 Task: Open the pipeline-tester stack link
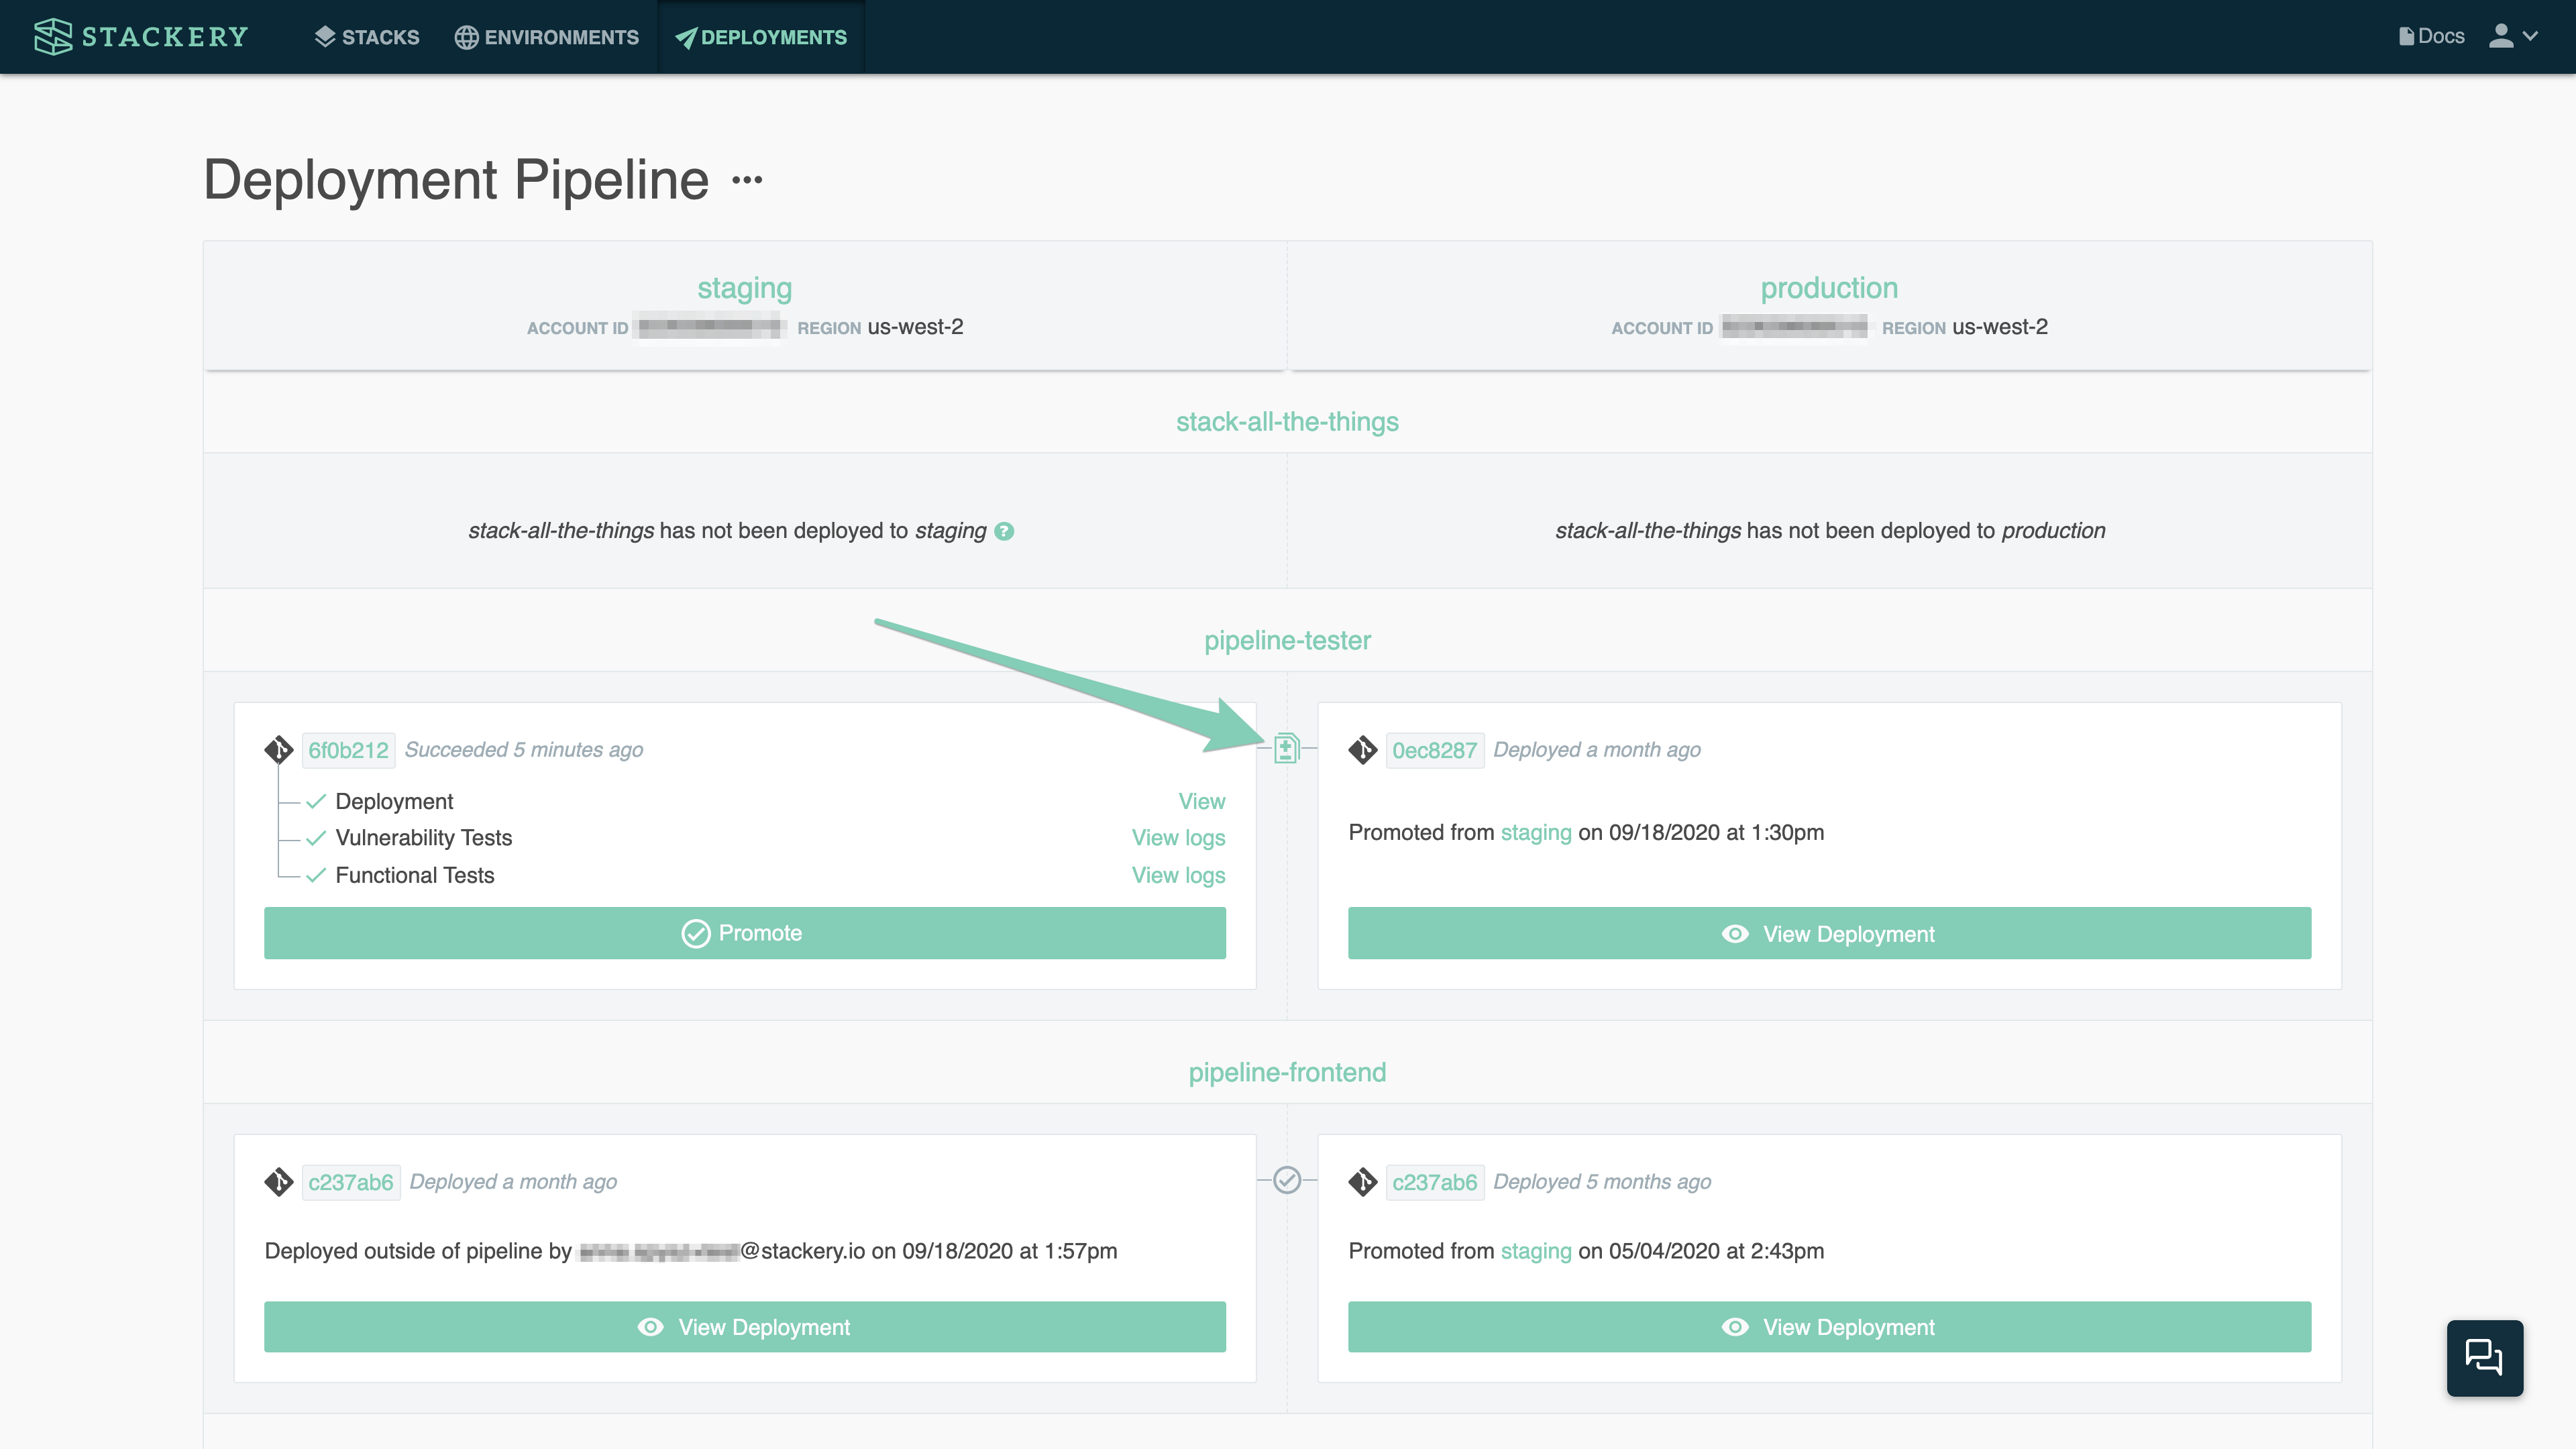click(x=1287, y=640)
